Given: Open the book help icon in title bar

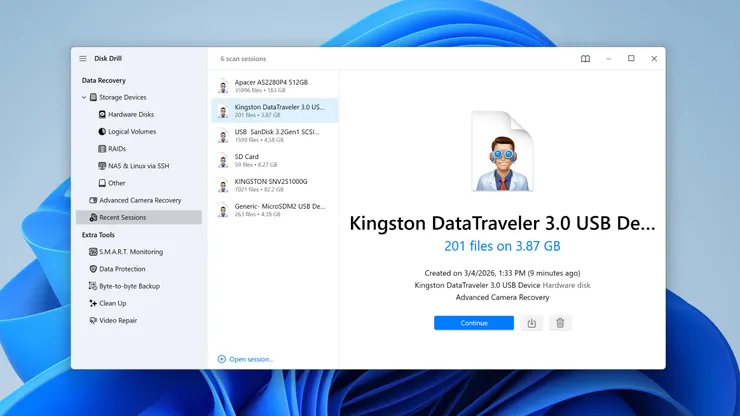Looking at the screenshot, I should [x=585, y=59].
